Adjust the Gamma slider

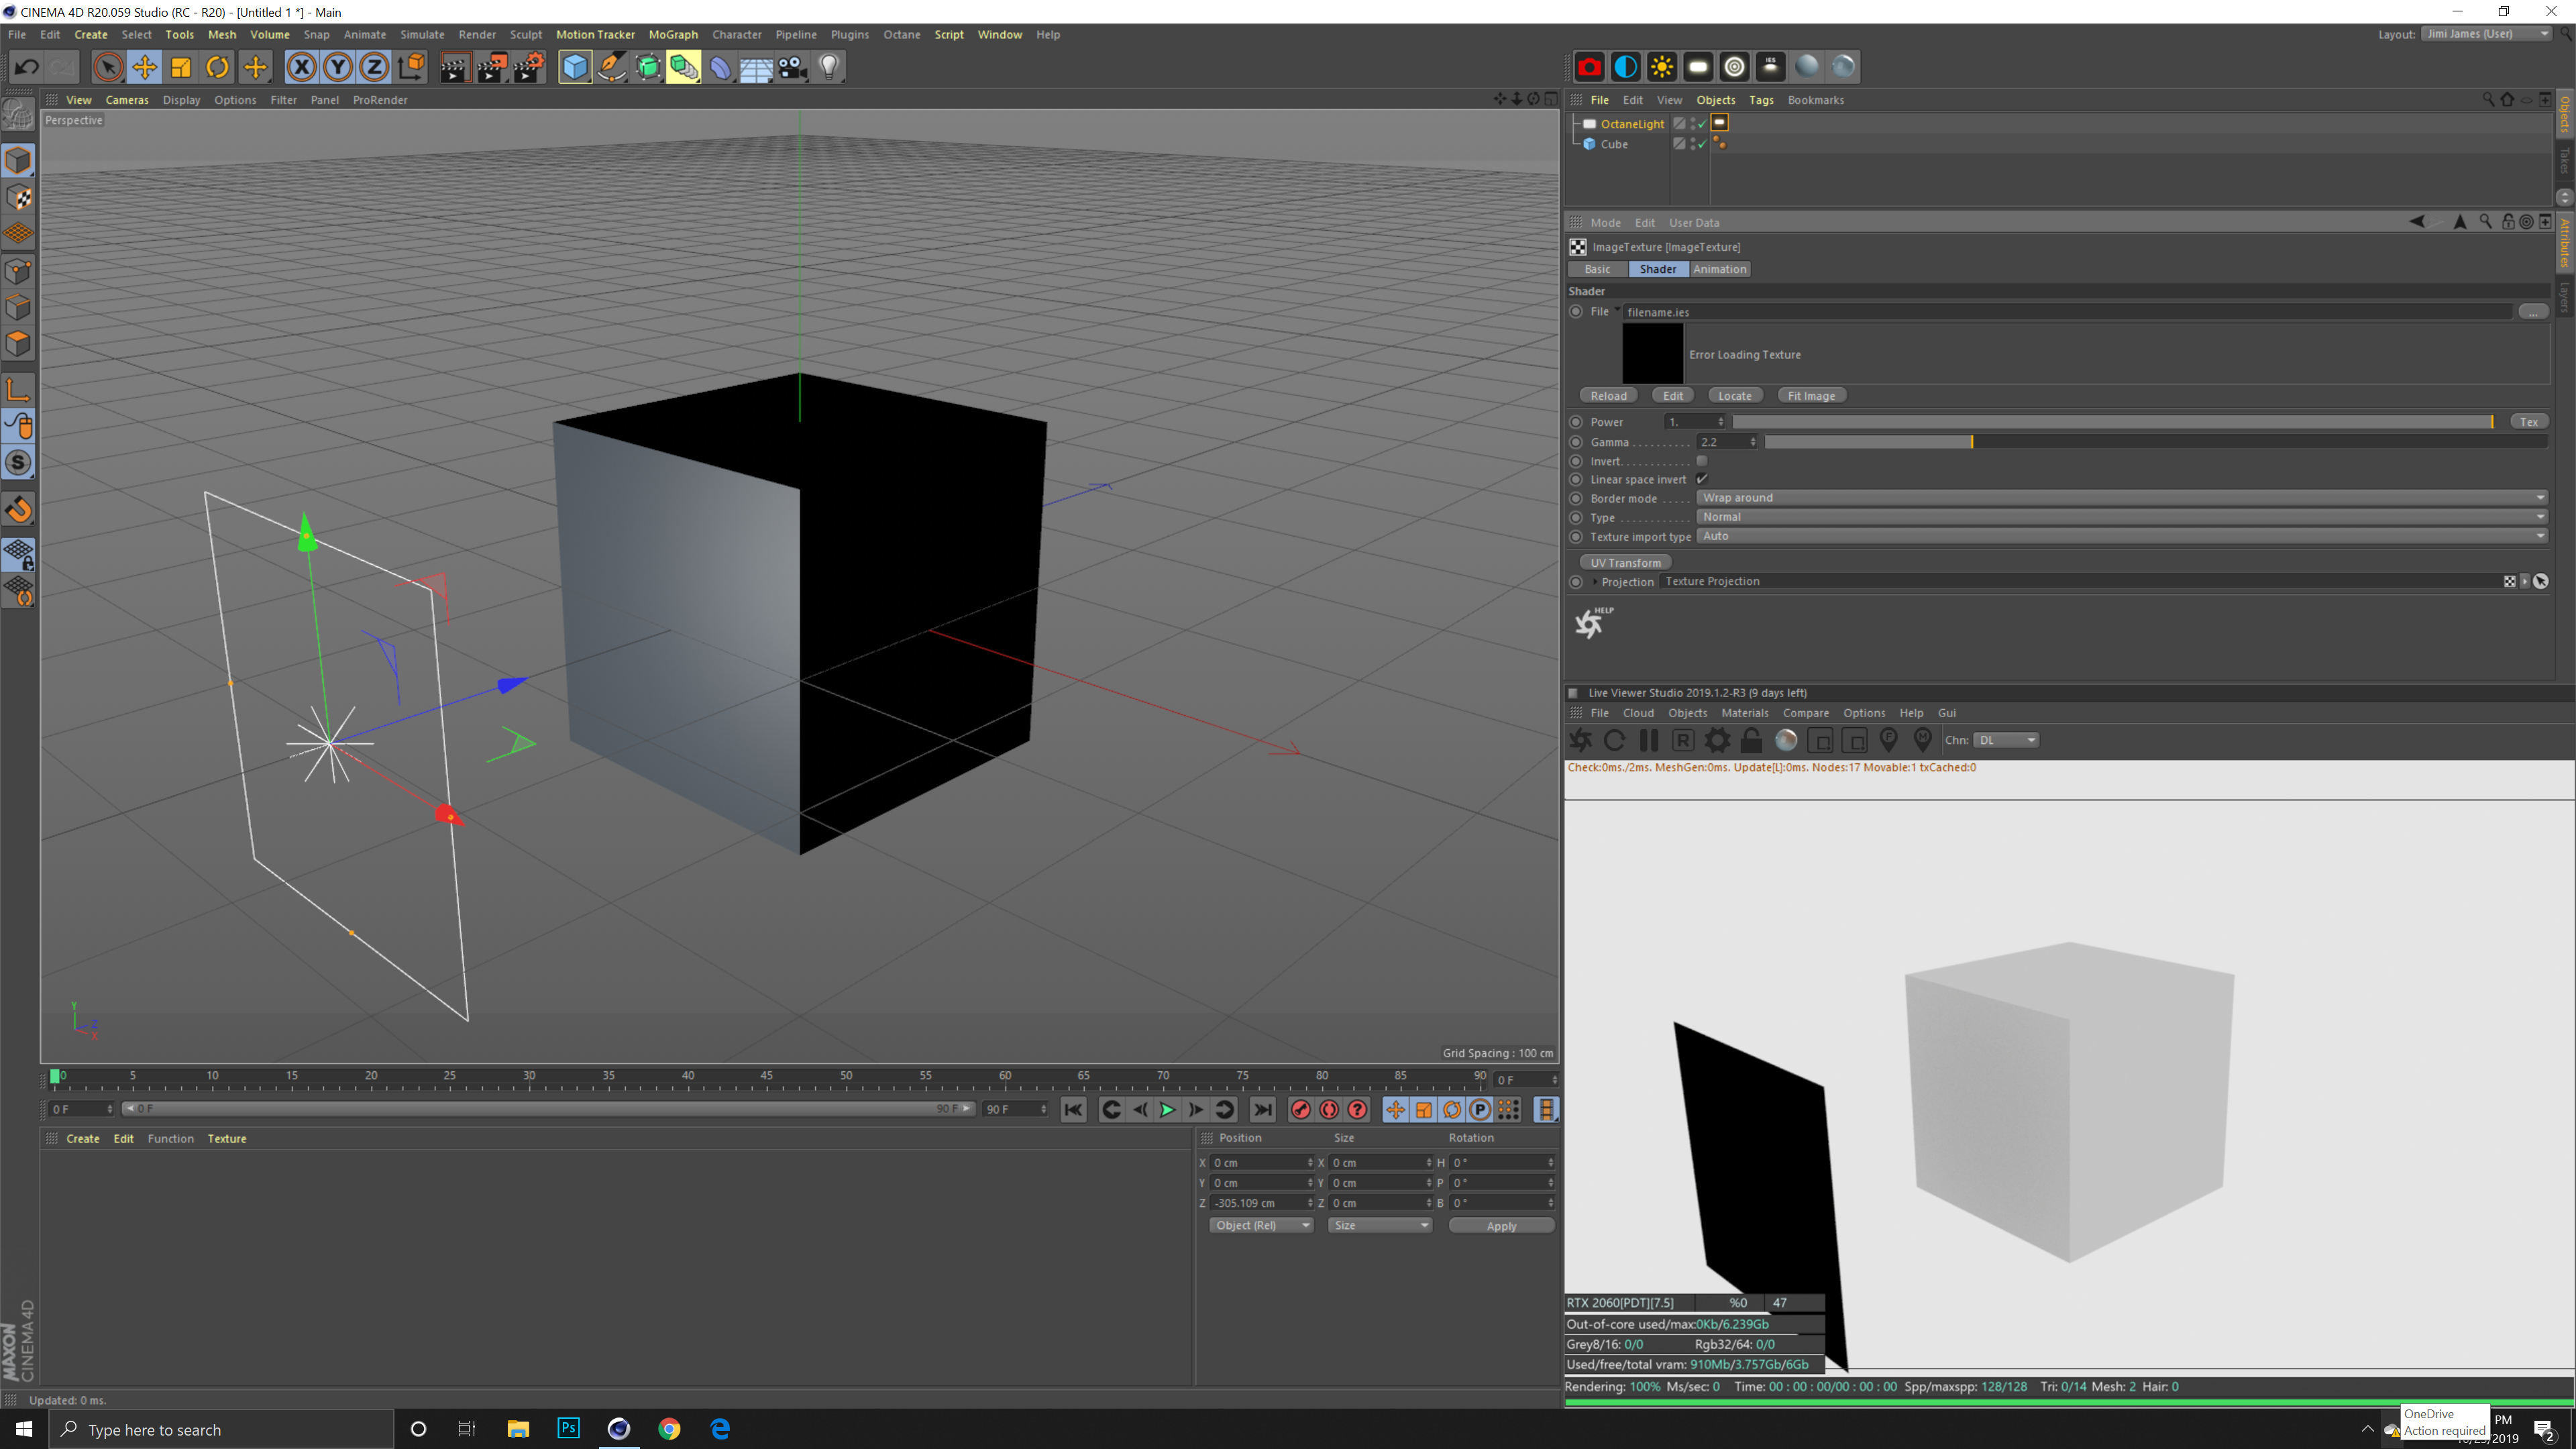[x=1972, y=442]
